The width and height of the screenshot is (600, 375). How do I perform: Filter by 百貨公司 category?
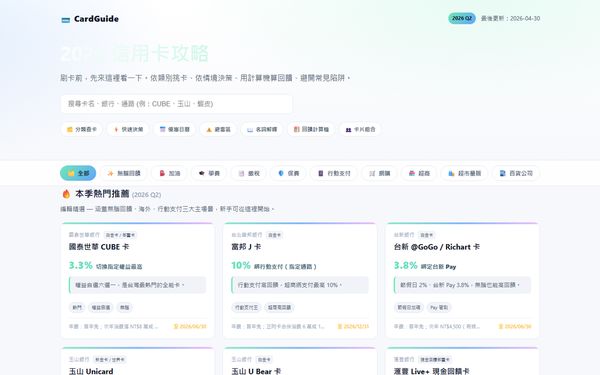click(x=516, y=173)
